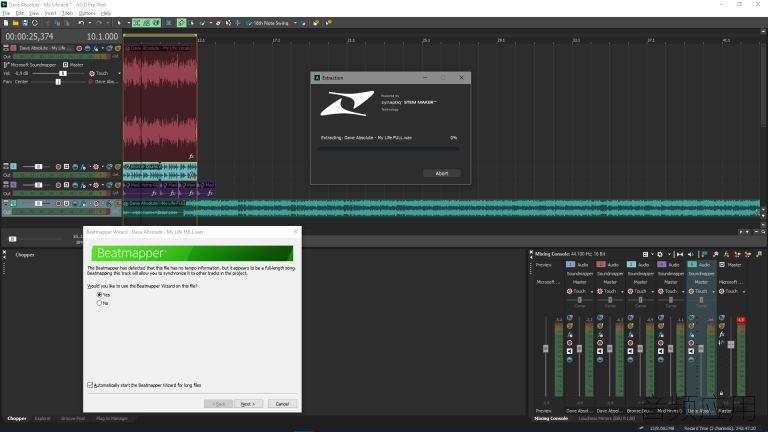768x432 pixels.
Task: Toggle the square button on teal track 4
Action: pos(67,203)
